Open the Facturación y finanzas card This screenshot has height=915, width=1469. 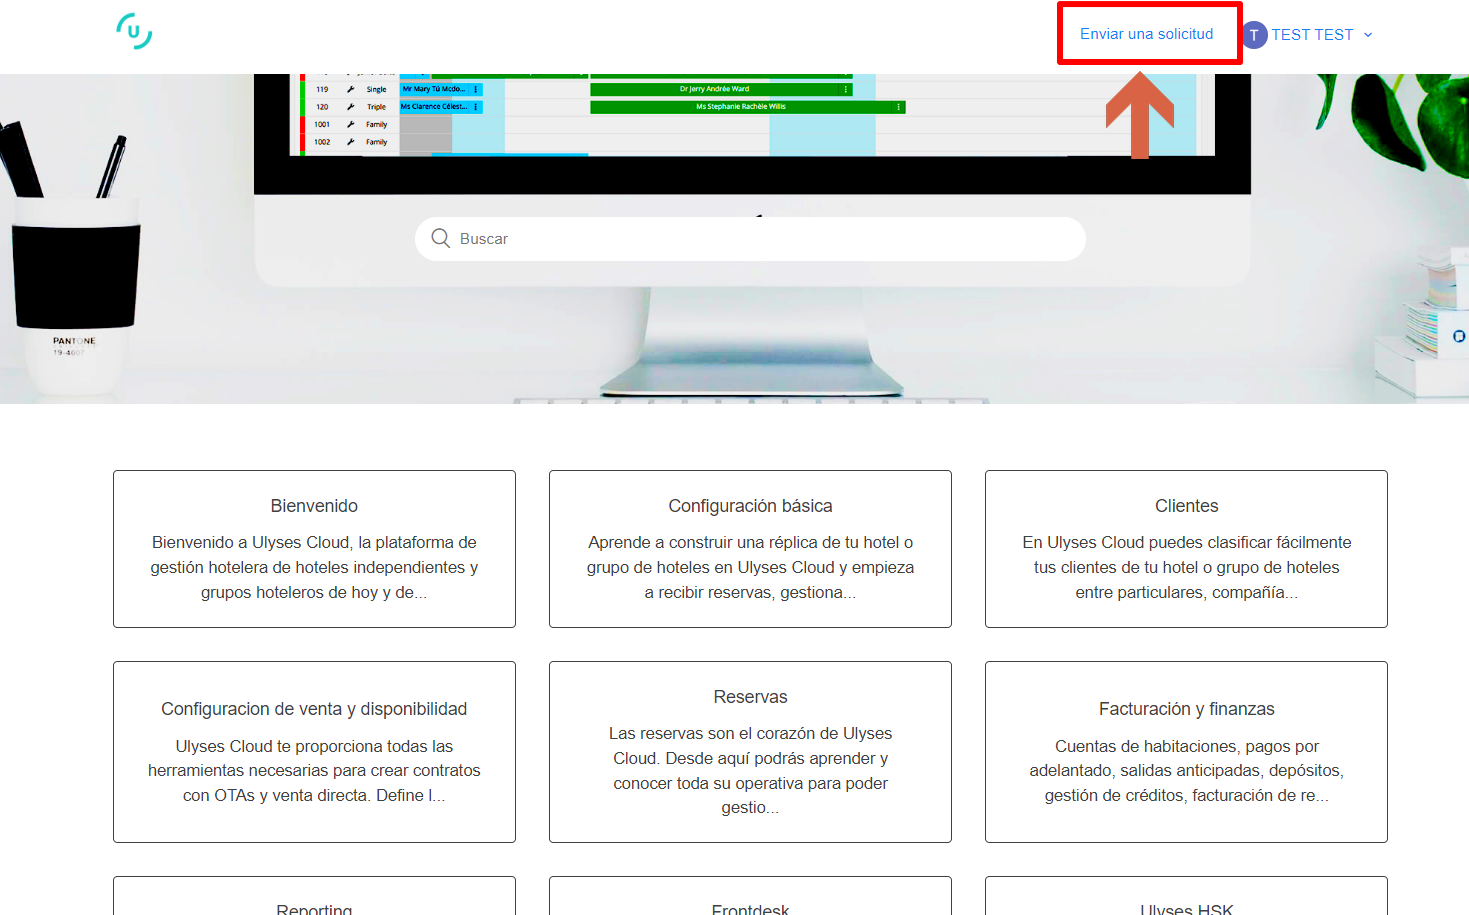point(1186,752)
